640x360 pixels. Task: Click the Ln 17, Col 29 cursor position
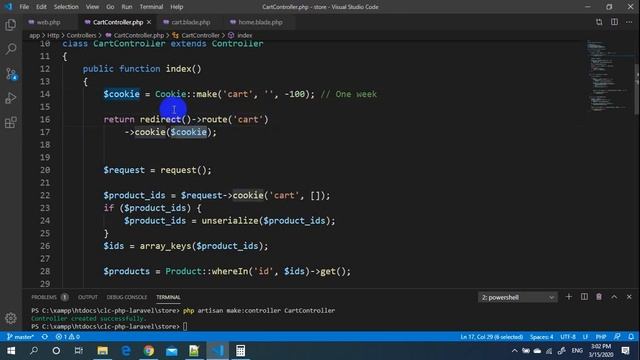tap(491, 337)
